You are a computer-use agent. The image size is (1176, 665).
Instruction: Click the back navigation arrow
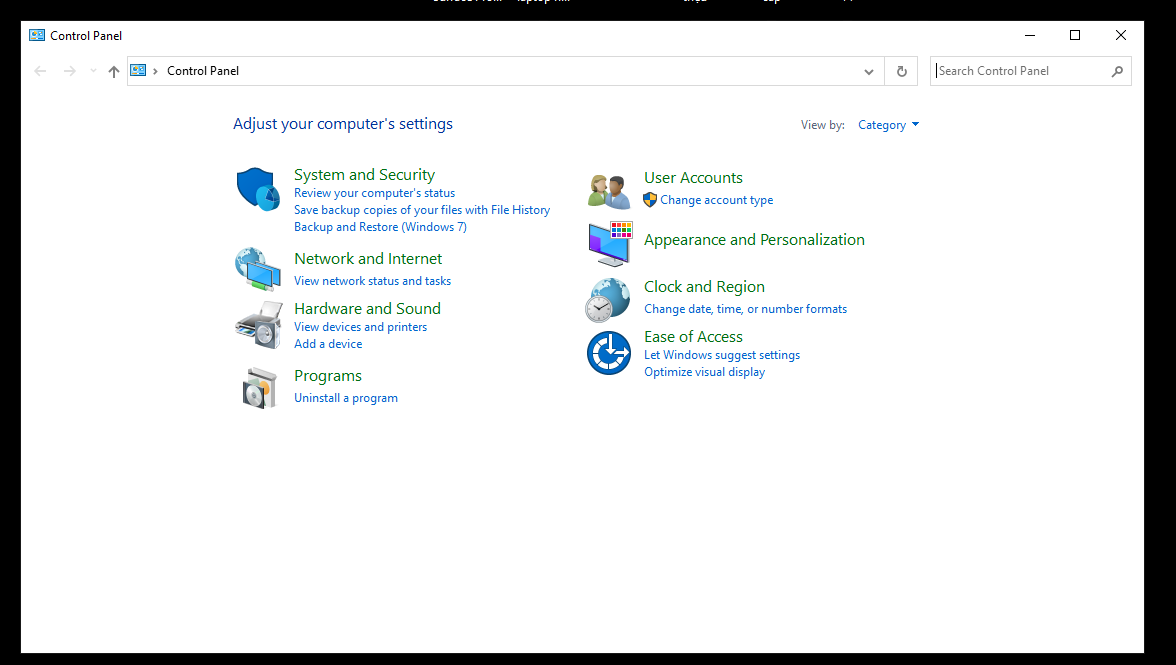(40, 71)
